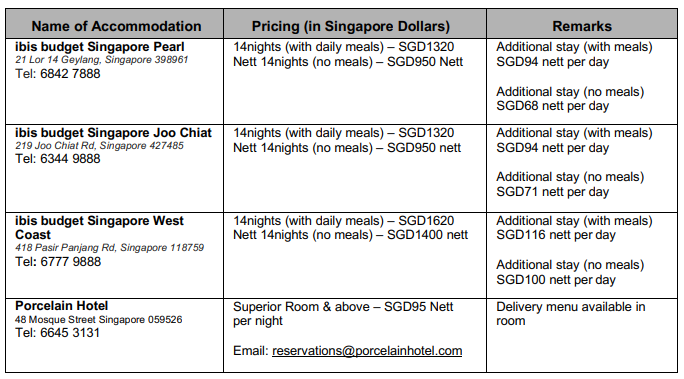
Task: Click the Pricing (in Singapore Dollars) header
Action: [351, 26]
